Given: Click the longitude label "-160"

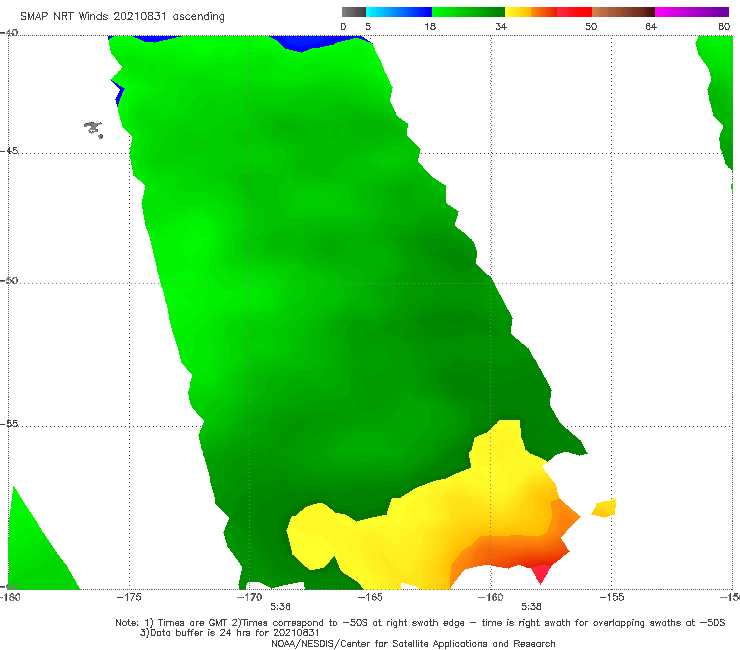Looking at the screenshot, I should pos(491,597).
